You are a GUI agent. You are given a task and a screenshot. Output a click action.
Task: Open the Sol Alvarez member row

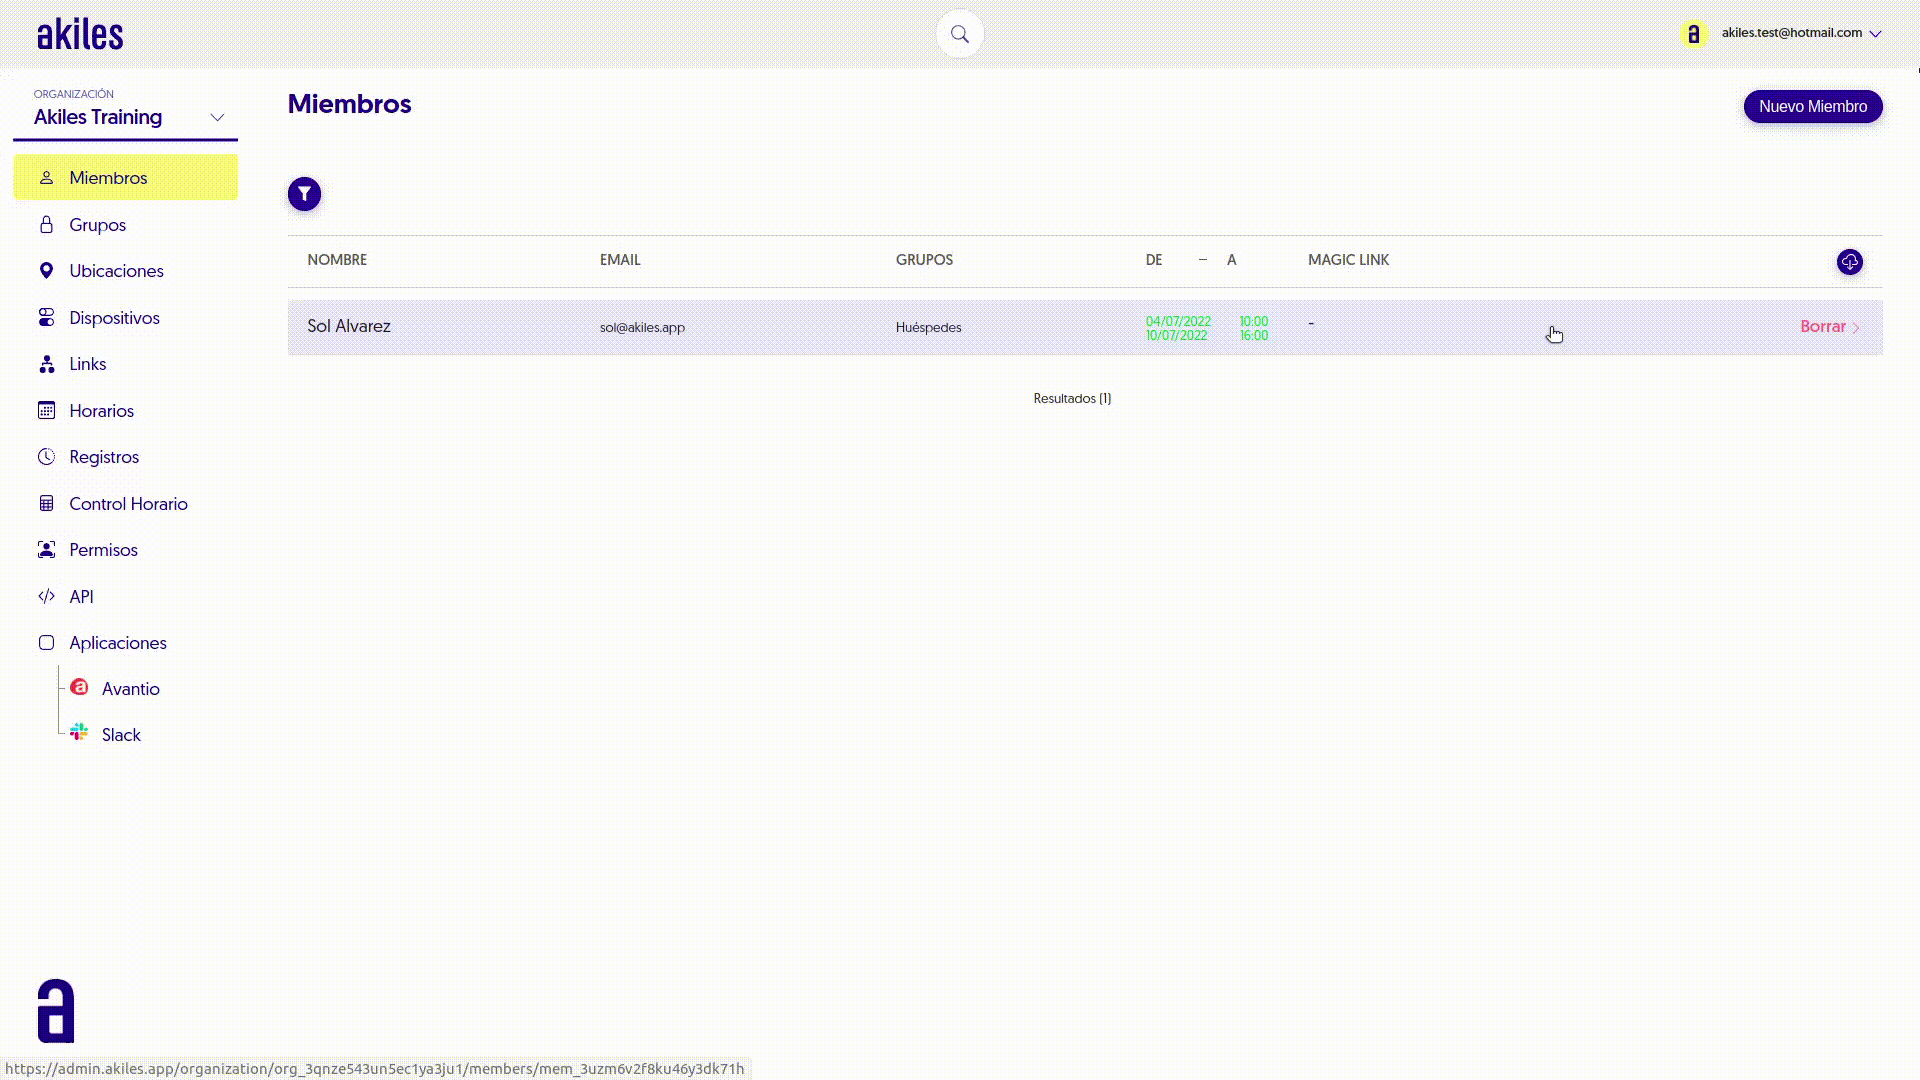point(349,327)
